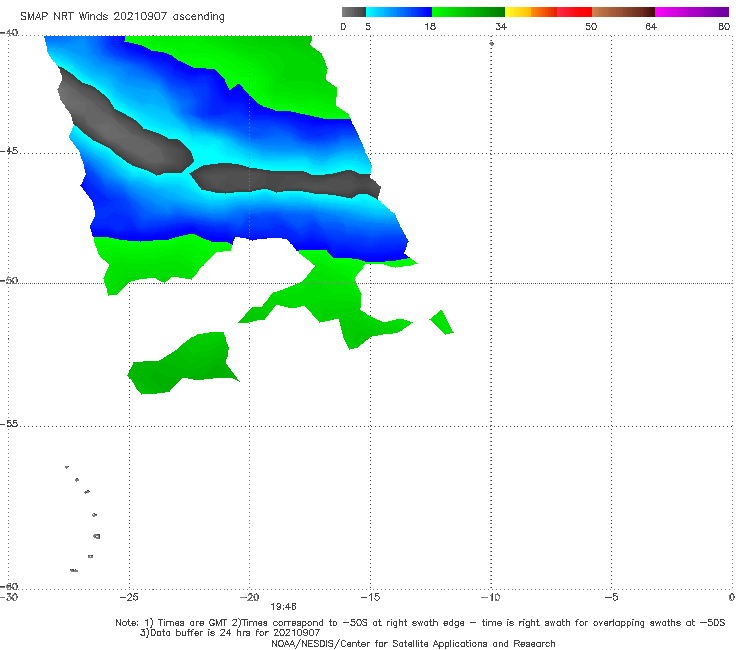The height and width of the screenshot is (650, 740).
Task: Click the longitude axis label "-5"
Action: tap(612, 597)
